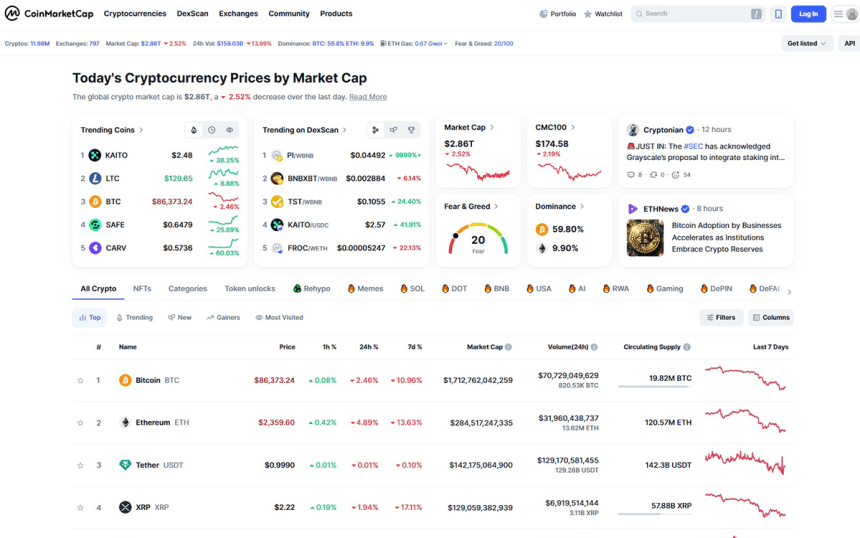Click repost icon on Cryptonian post

(x=653, y=175)
